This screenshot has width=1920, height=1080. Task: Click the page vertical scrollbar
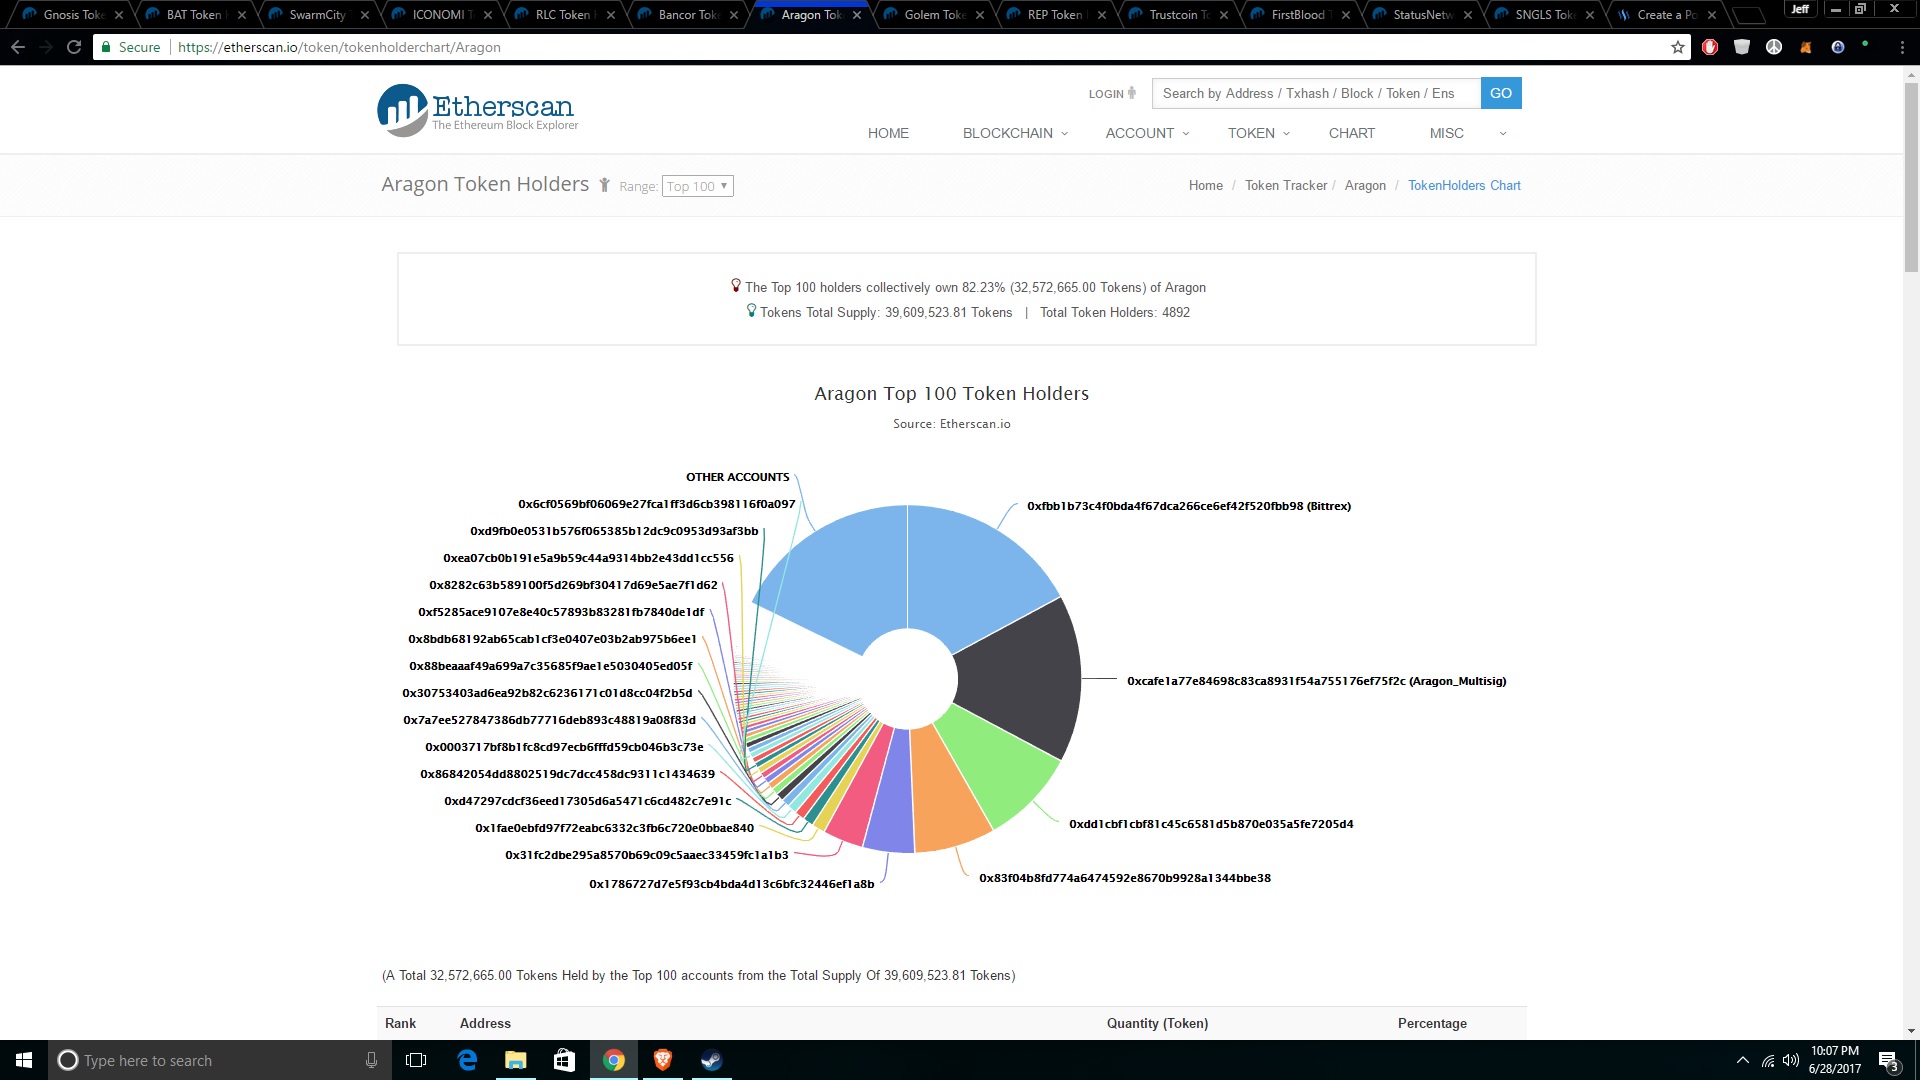[1911, 180]
